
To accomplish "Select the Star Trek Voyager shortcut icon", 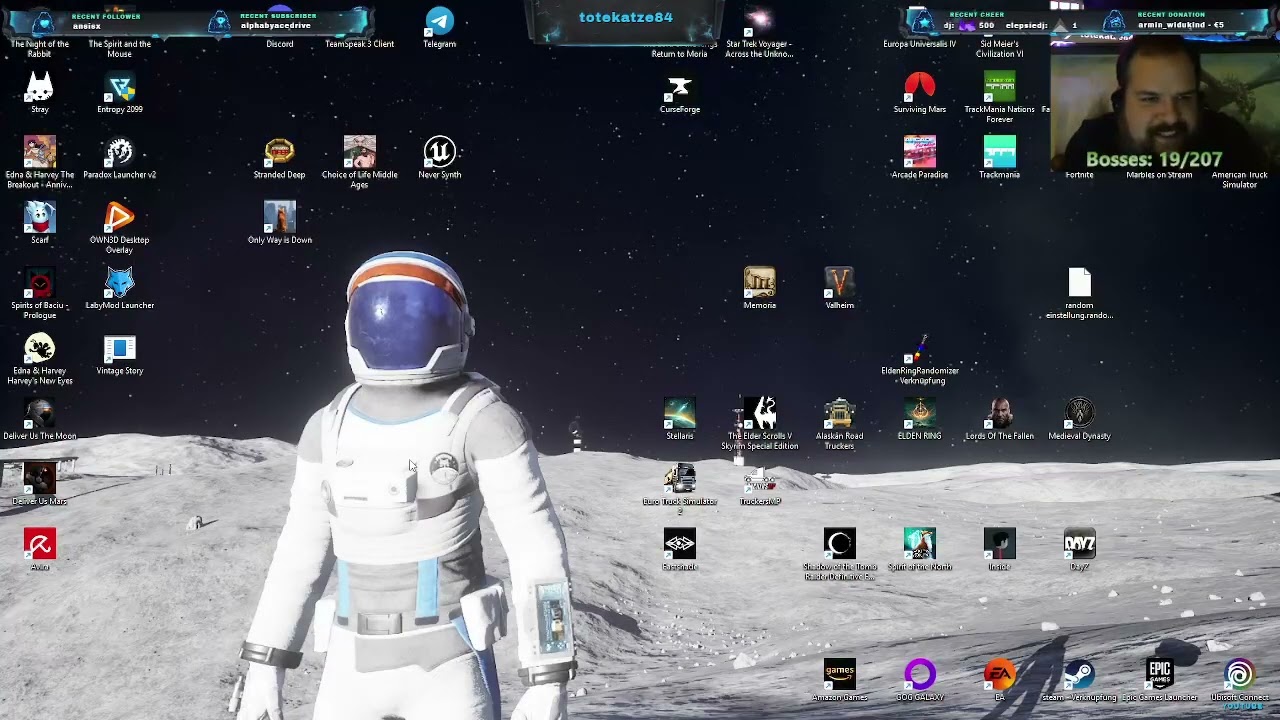I will point(760,22).
